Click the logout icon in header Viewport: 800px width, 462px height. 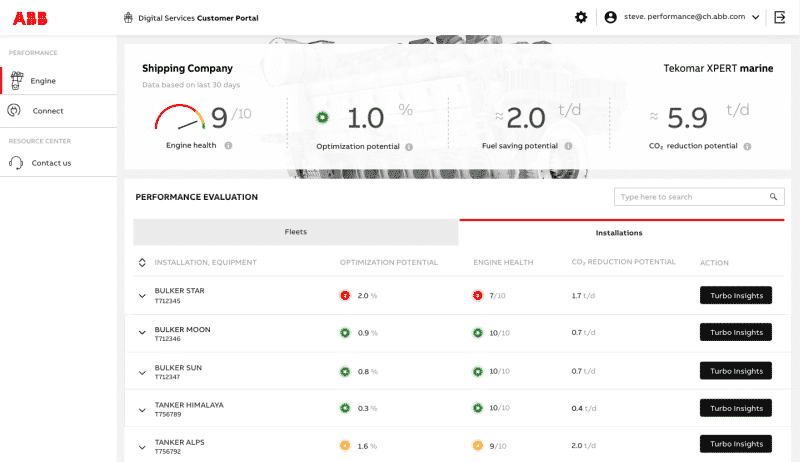pos(780,17)
